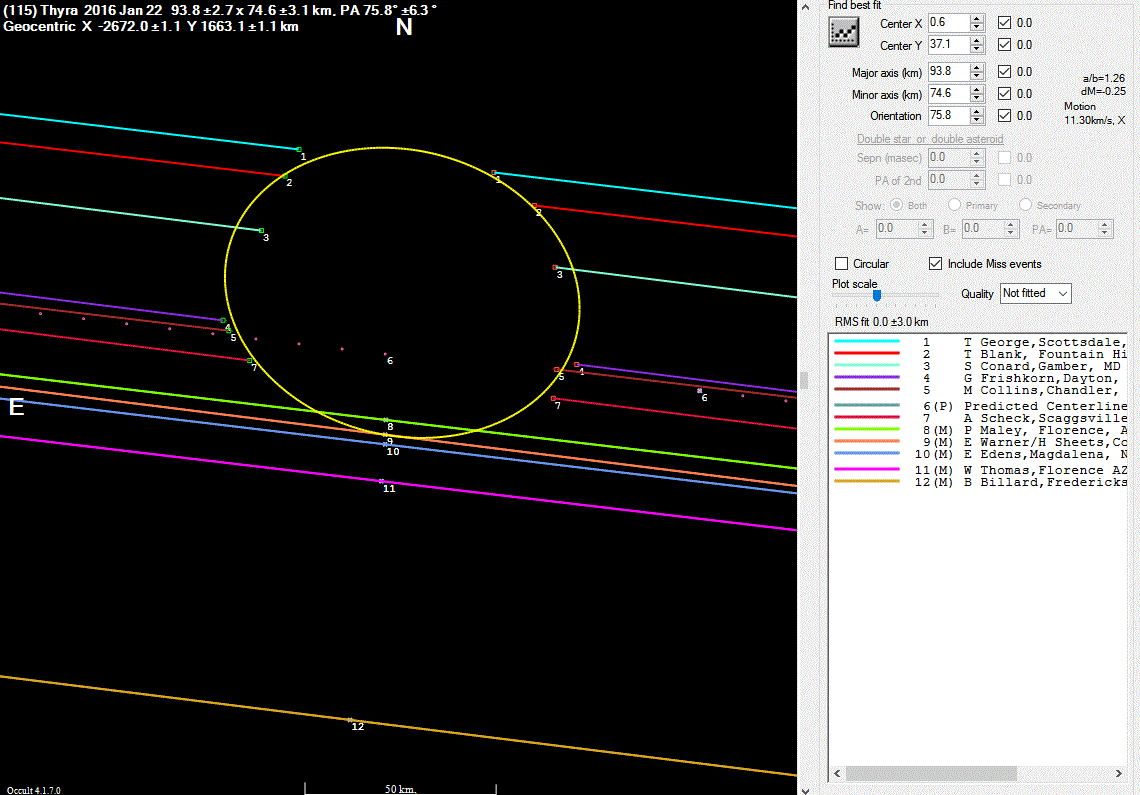Click into the Orientation input field
The image size is (1140, 795).
pos(946,116)
